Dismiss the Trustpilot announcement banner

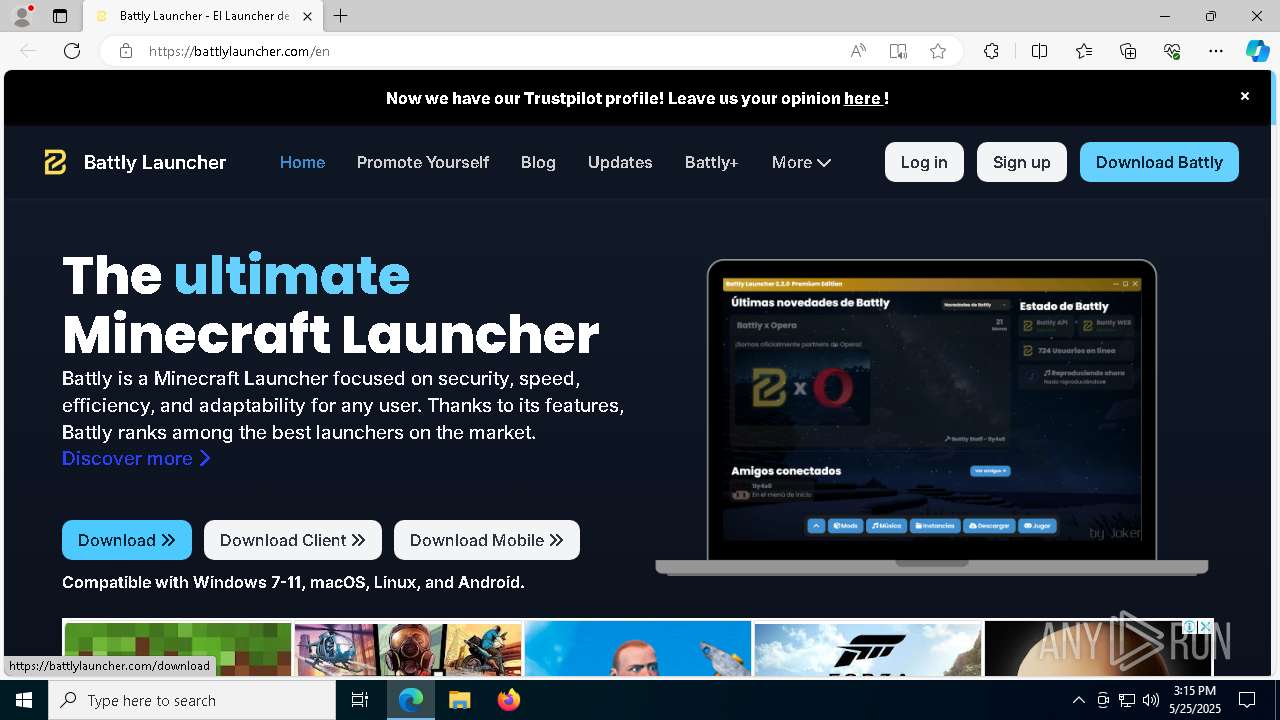pyautogui.click(x=1245, y=96)
